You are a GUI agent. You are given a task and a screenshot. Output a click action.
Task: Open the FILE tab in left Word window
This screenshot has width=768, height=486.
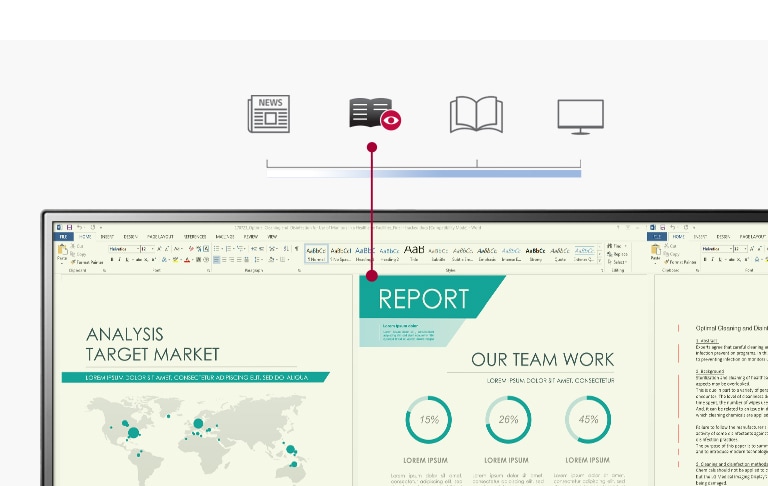click(x=62, y=237)
